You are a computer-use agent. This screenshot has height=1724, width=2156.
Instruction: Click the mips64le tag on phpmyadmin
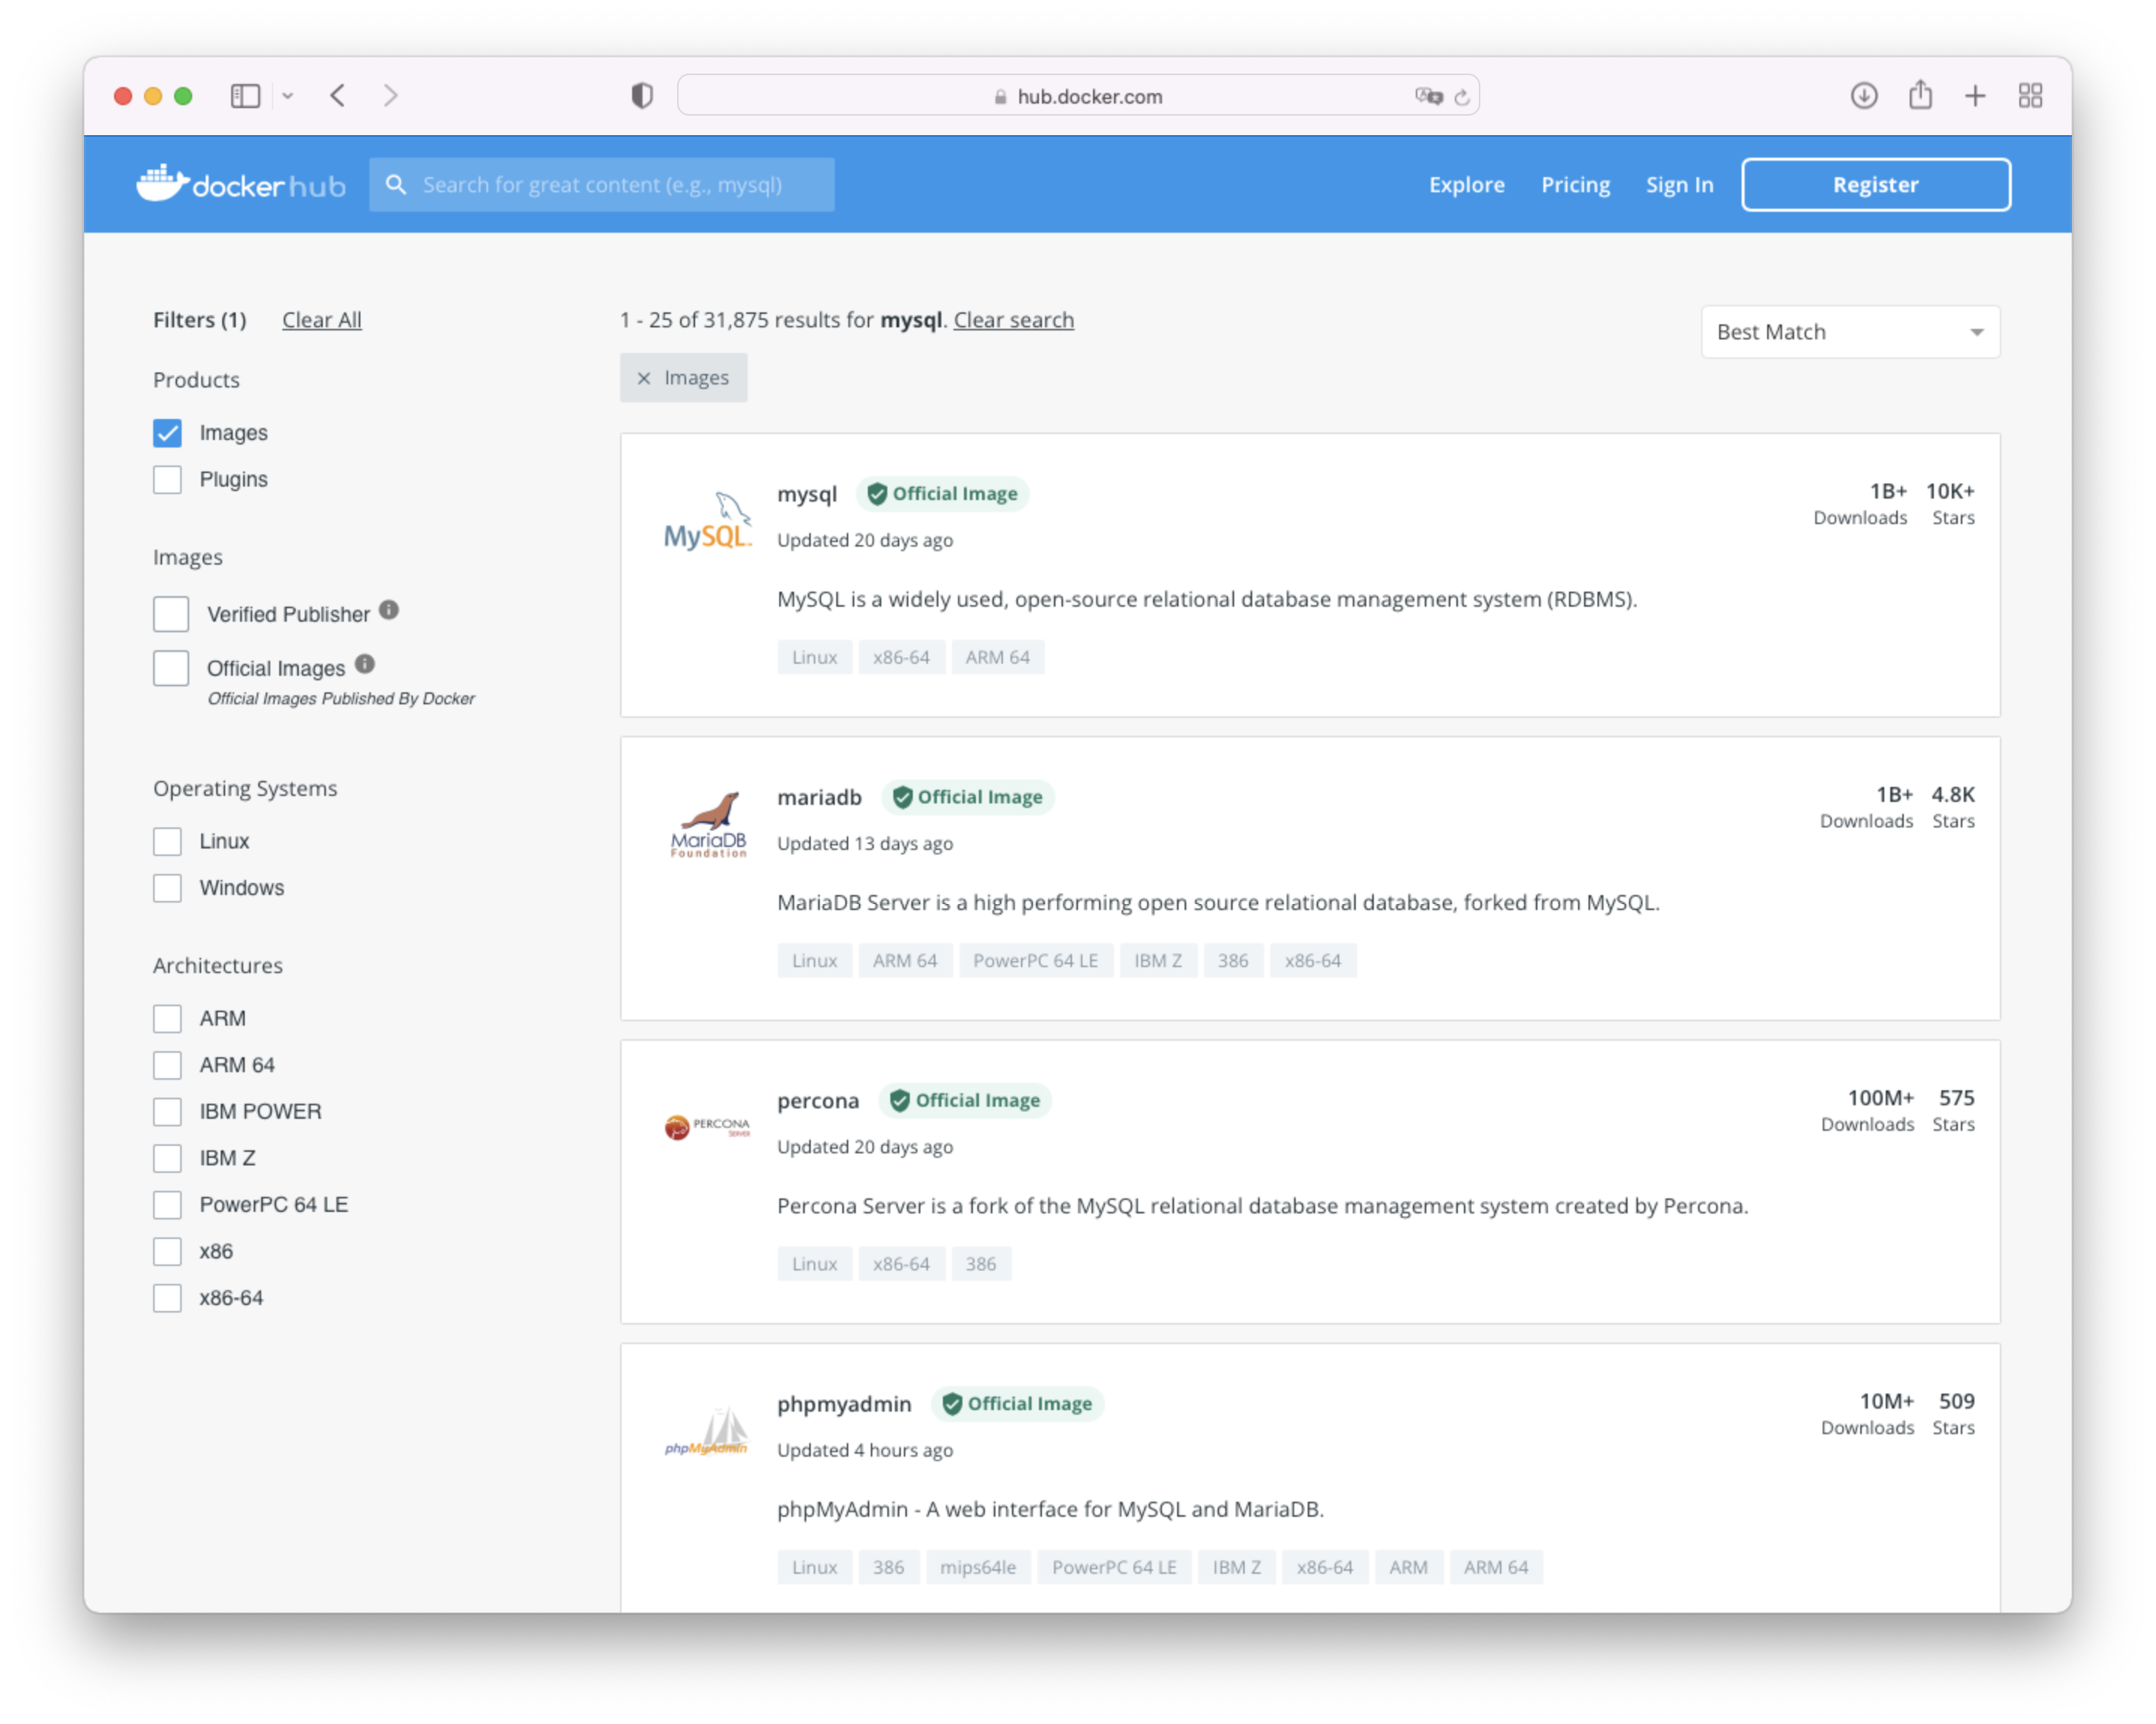pyautogui.click(x=978, y=1567)
